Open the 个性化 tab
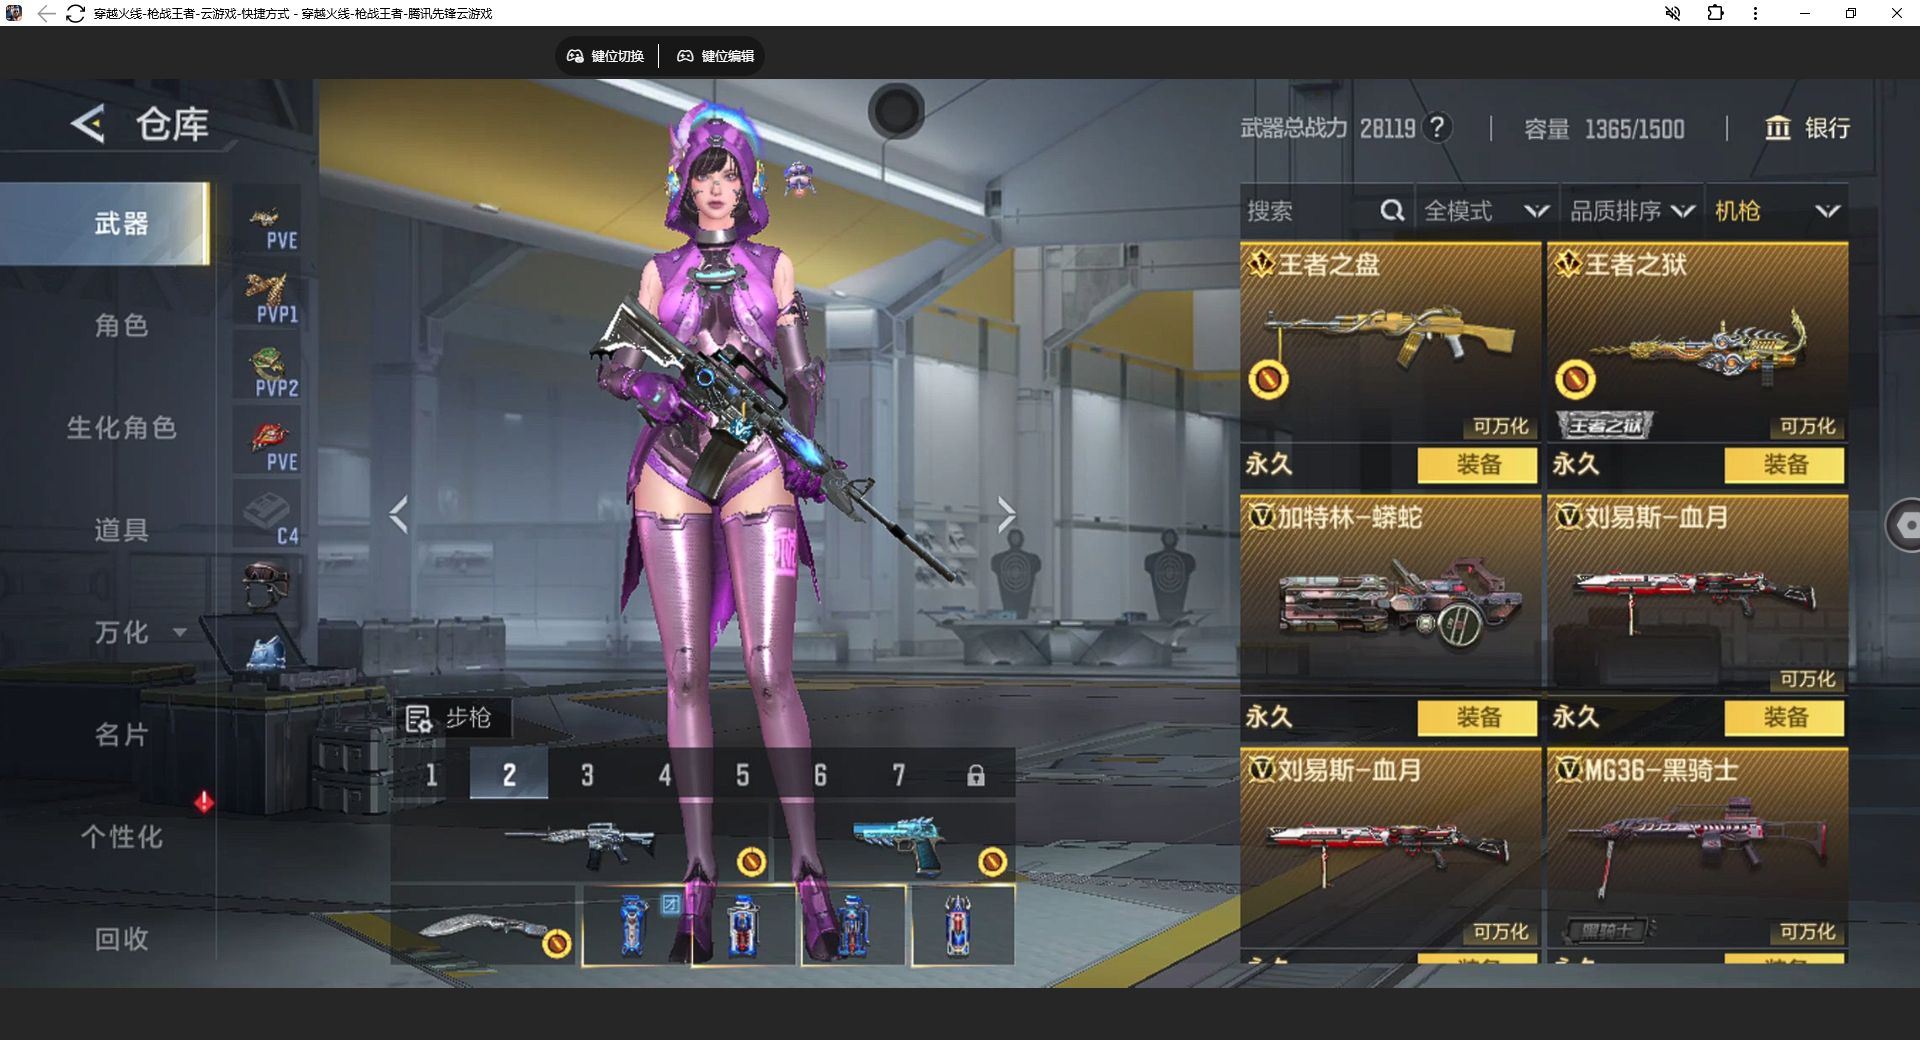Image resolution: width=1920 pixels, height=1040 pixels. point(121,837)
